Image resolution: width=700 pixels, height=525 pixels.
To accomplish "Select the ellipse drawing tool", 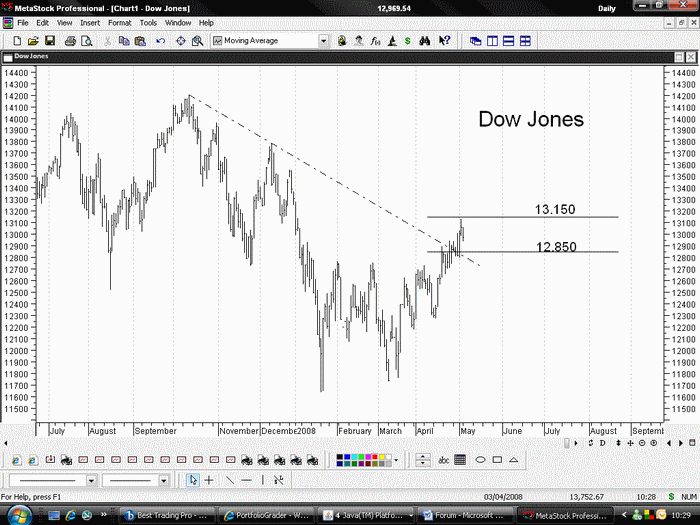I will point(480,460).
